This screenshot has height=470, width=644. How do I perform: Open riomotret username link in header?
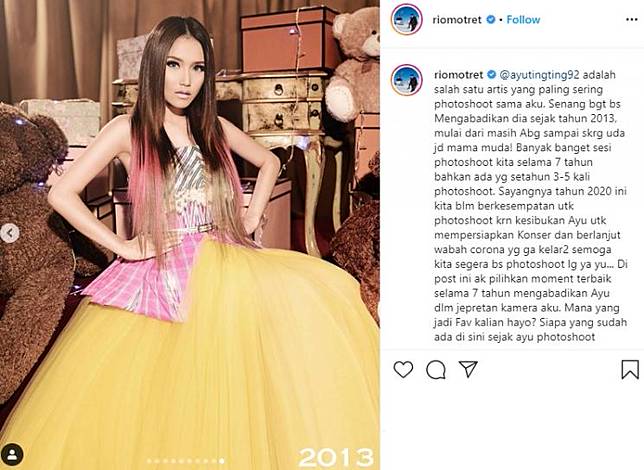[x=457, y=20]
